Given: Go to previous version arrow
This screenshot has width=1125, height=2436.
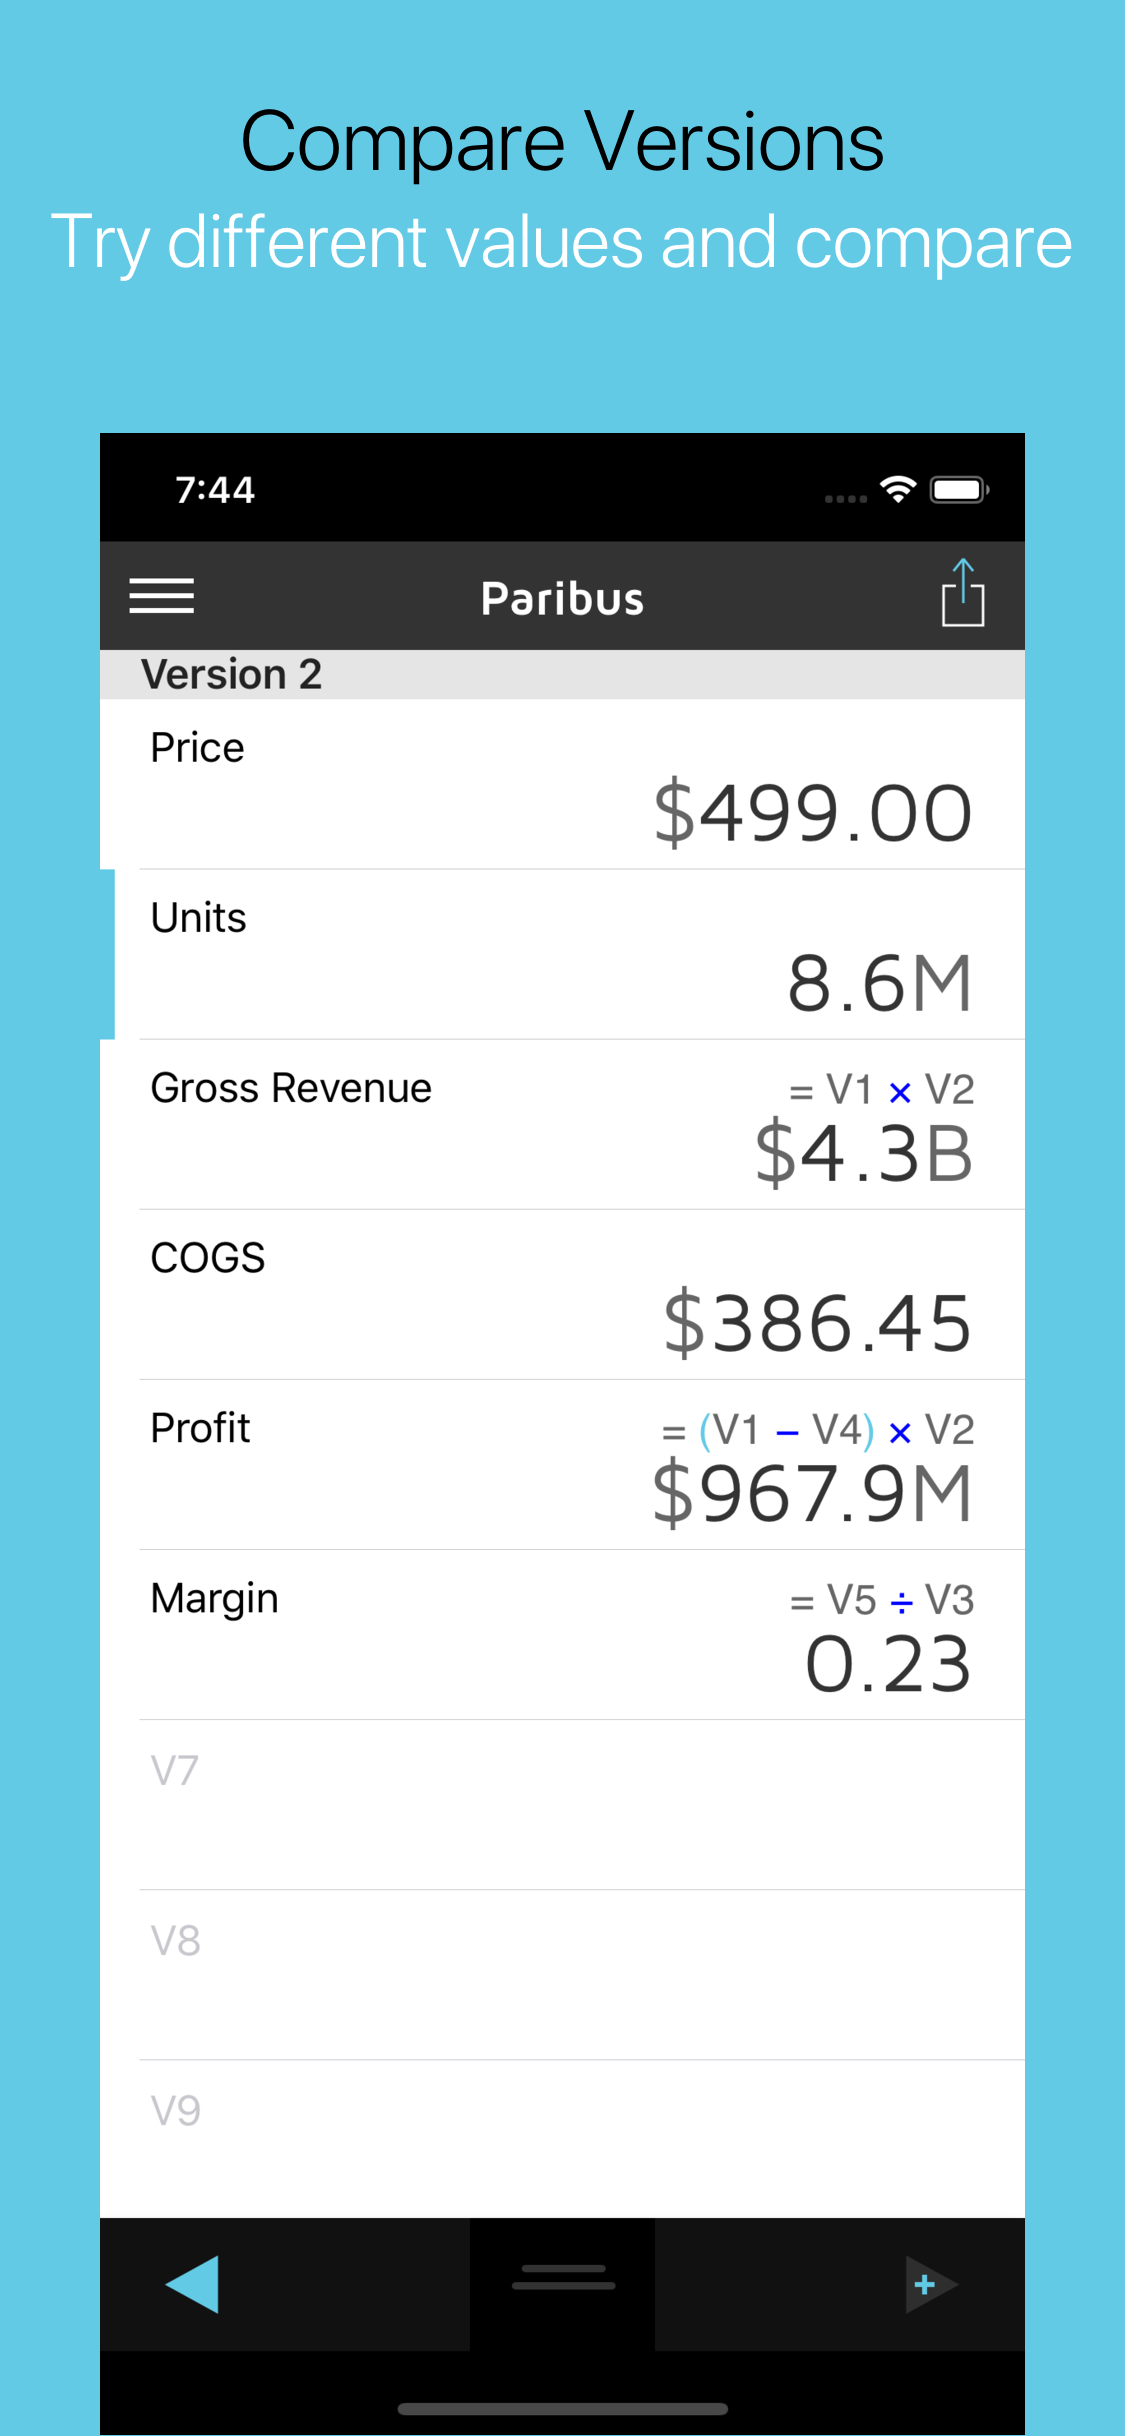Looking at the screenshot, I should click(x=193, y=2284).
